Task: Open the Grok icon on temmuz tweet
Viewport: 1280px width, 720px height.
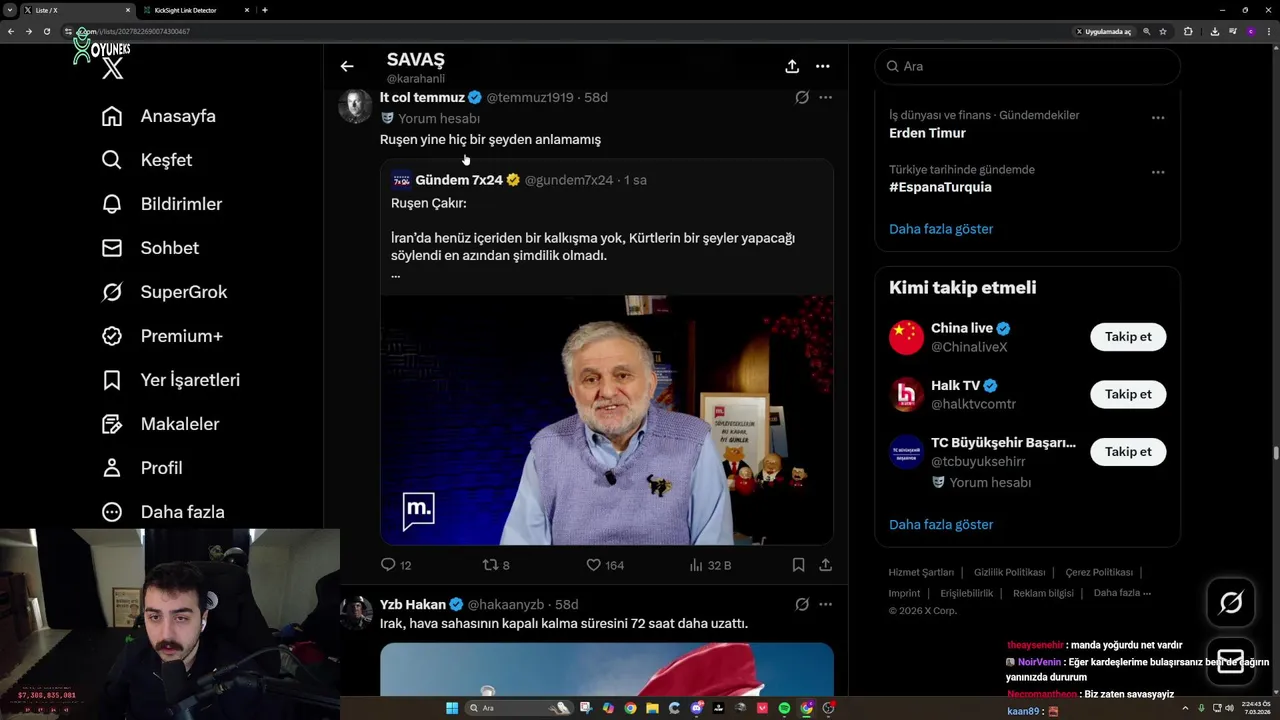Action: click(802, 98)
